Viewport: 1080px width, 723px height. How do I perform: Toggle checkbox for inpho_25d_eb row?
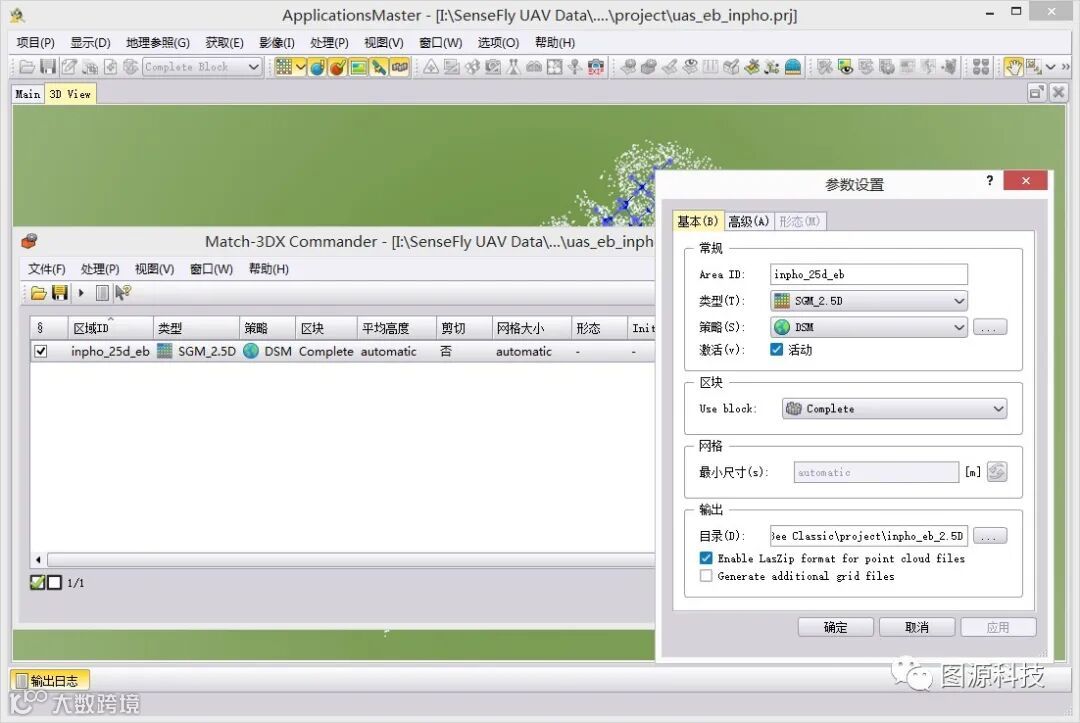(x=41, y=351)
